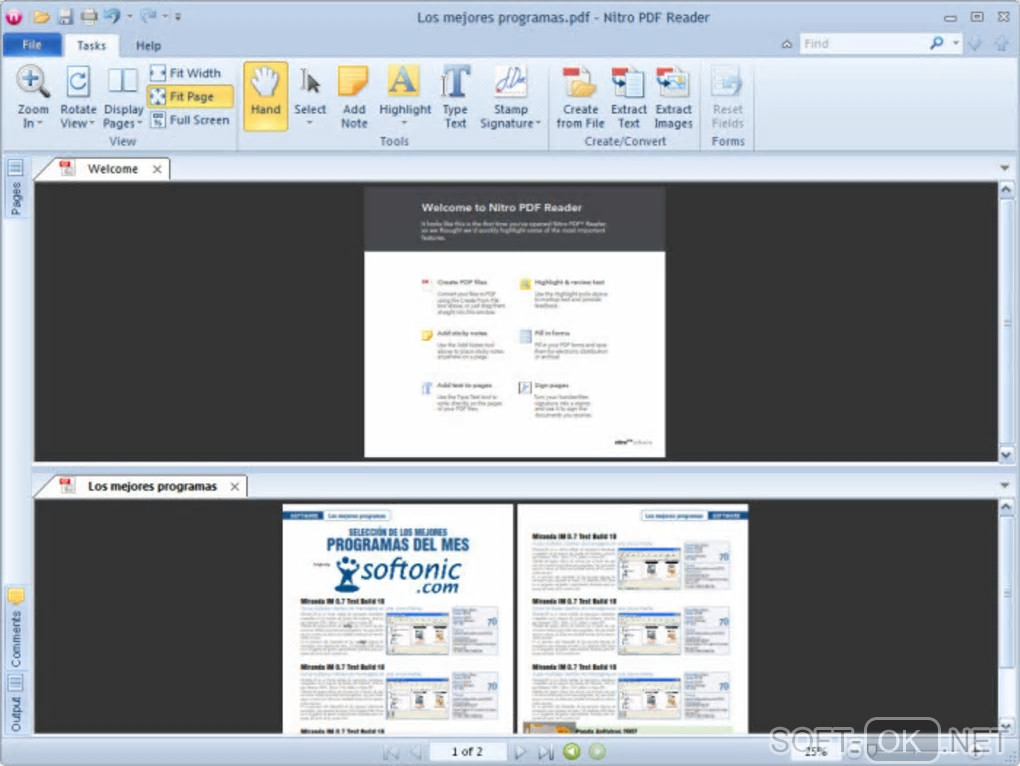Click the Zoom In tool
Image resolution: width=1020 pixels, height=766 pixels.
pos(33,97)
